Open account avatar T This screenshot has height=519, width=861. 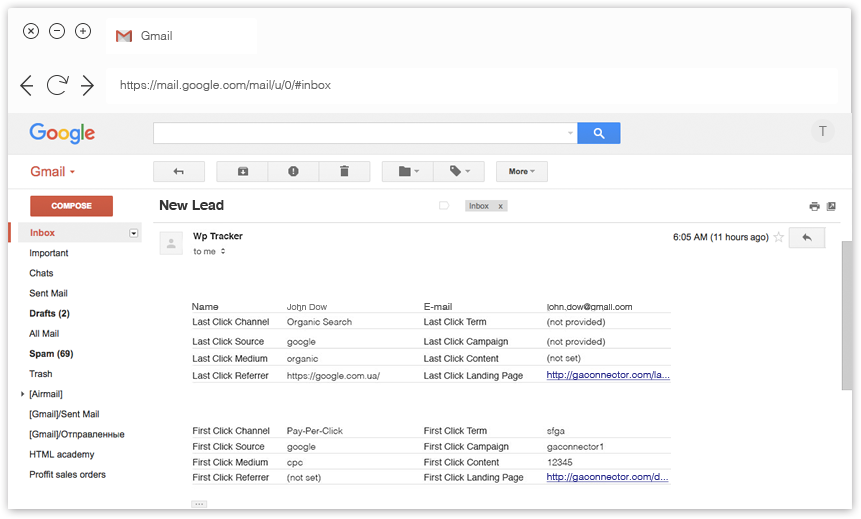[x=823, y=131]
